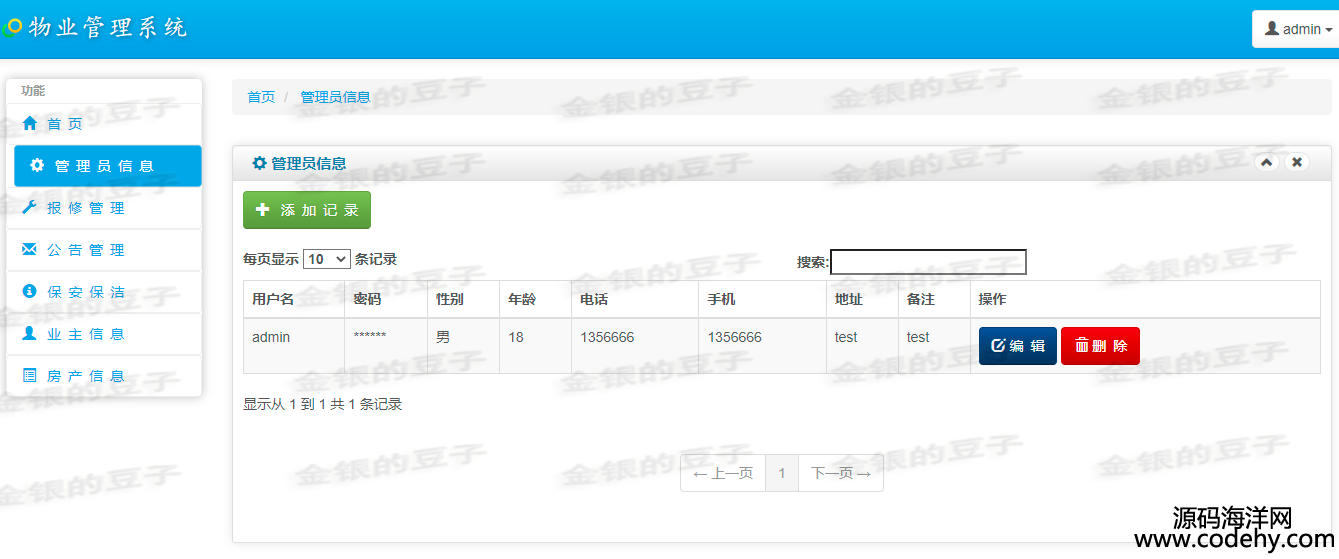Screen dimensions: 1339x559
Task: Open the 每页显示 records-per-page dropdown
Action: [327, 259]
